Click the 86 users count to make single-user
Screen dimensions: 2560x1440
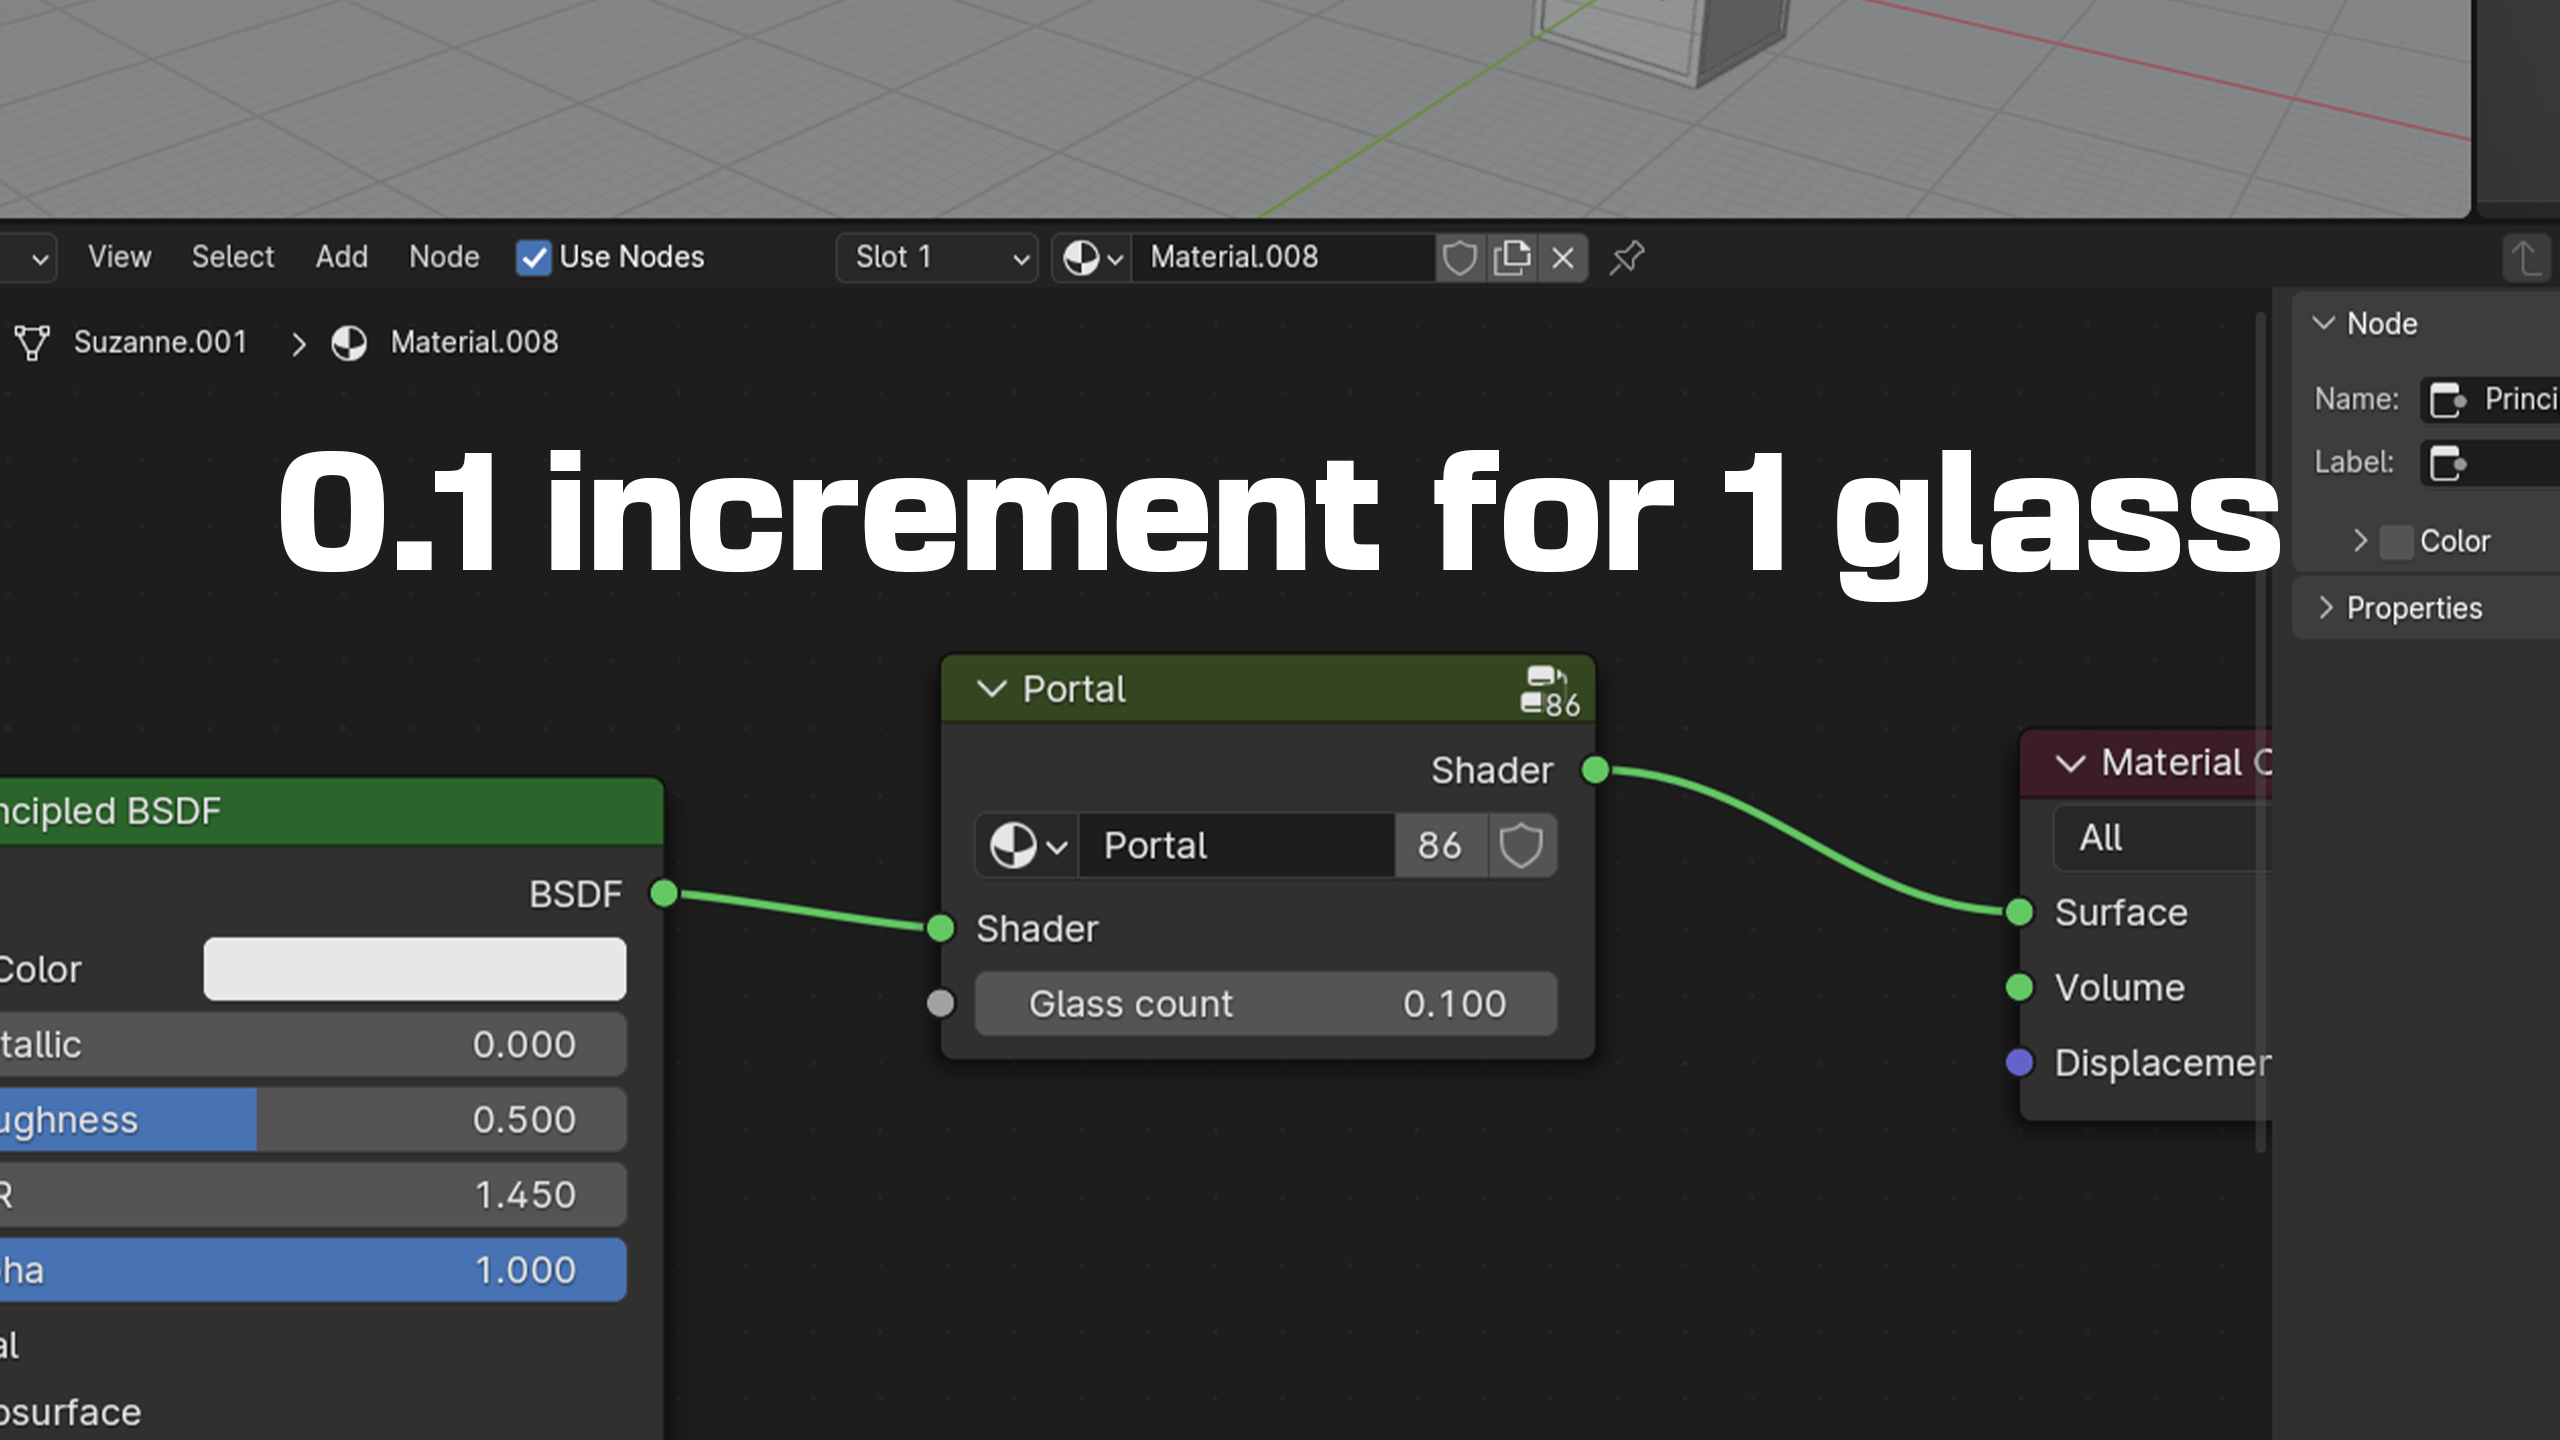1440,845
